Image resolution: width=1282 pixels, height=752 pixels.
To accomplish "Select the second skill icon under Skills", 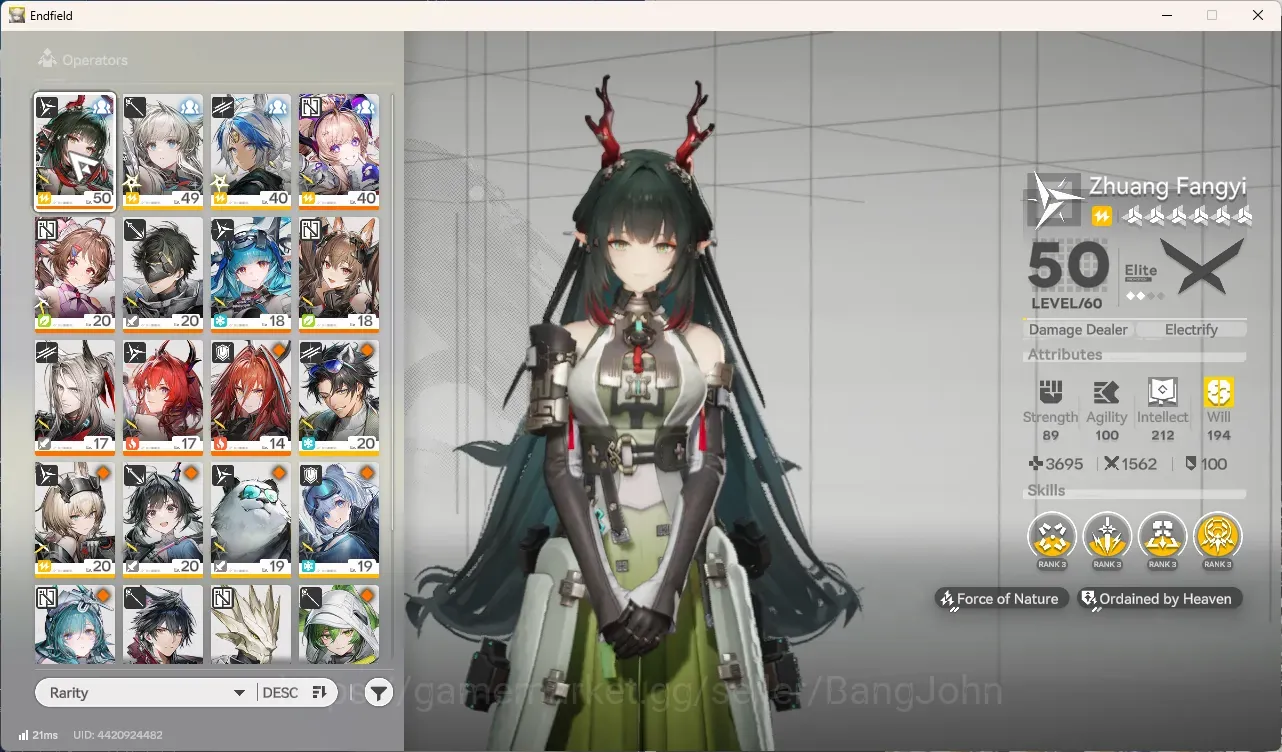I will 1107,536.
